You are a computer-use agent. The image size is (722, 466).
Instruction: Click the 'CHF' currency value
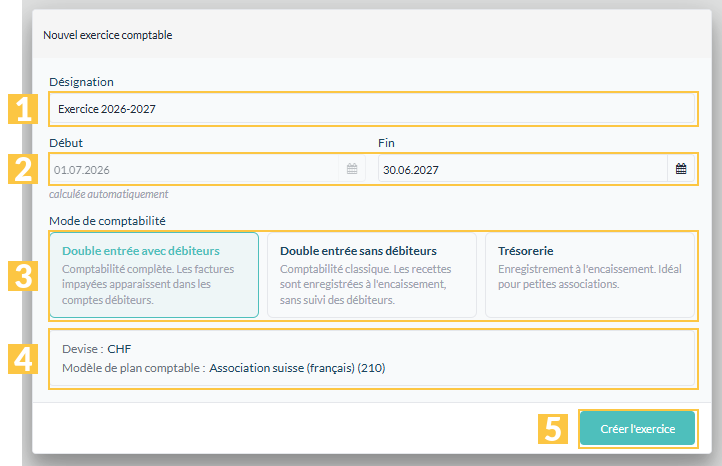pos(119,349)
